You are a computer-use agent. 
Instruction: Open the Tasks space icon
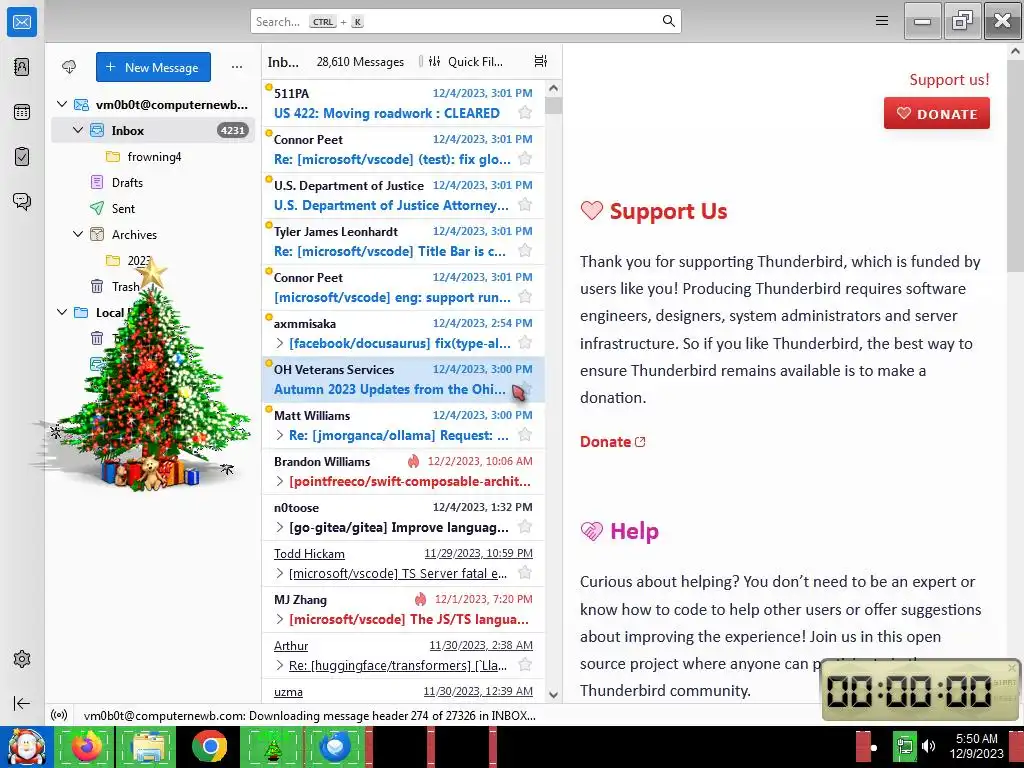pos(22,157)
